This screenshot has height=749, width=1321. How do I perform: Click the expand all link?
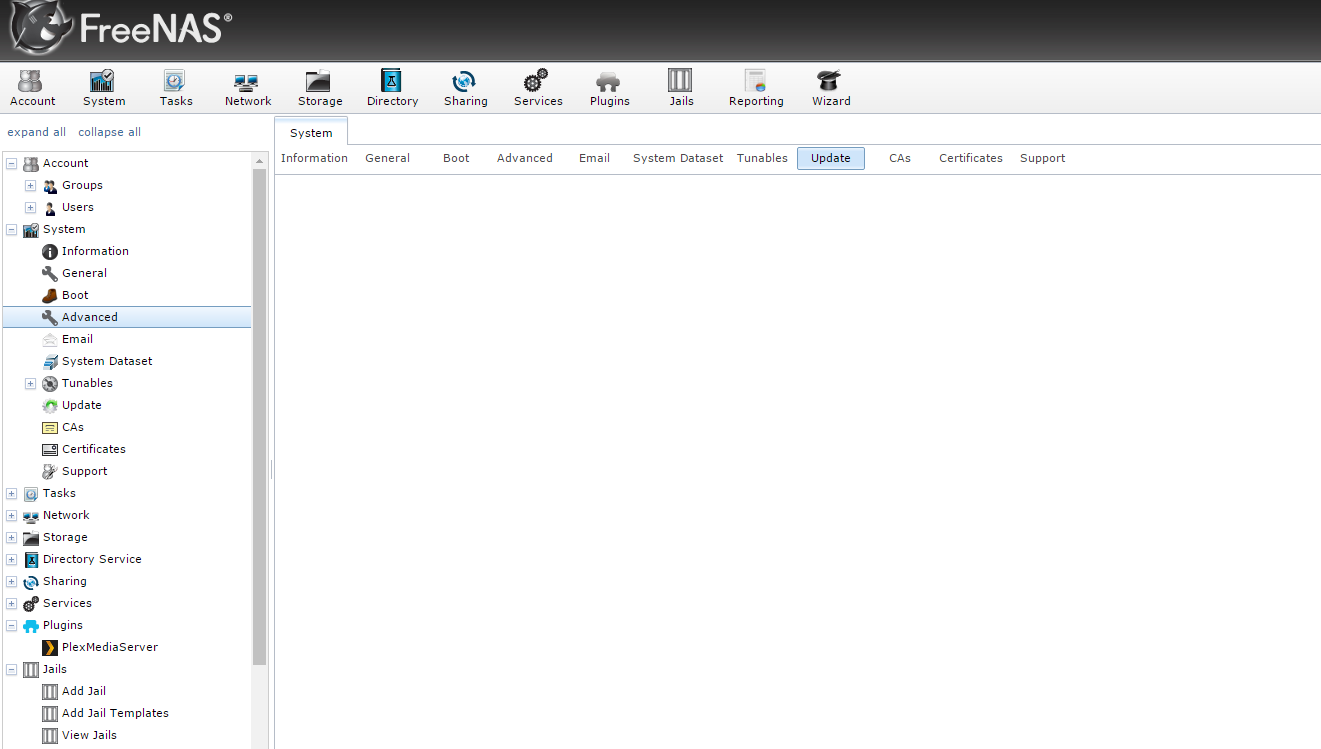(x=37, y=132)
